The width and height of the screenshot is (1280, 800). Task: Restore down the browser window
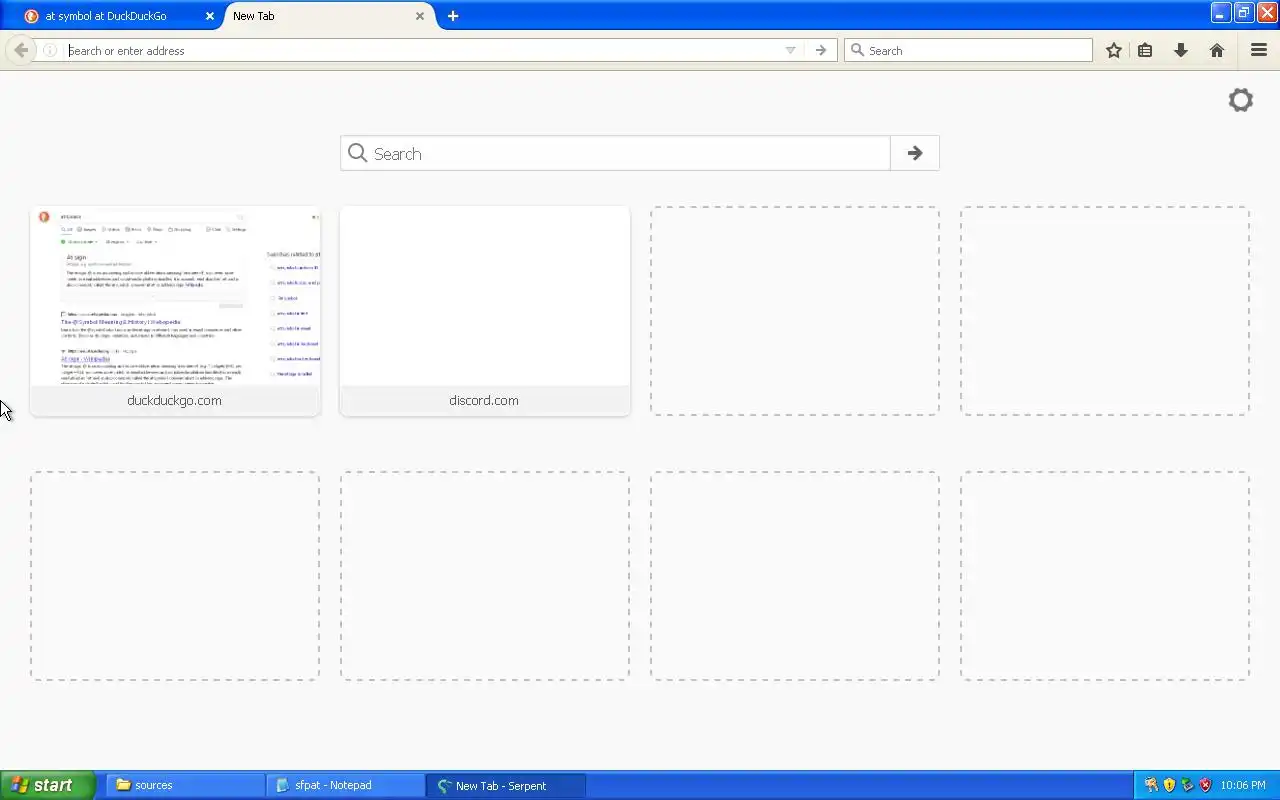(1244, 13)
